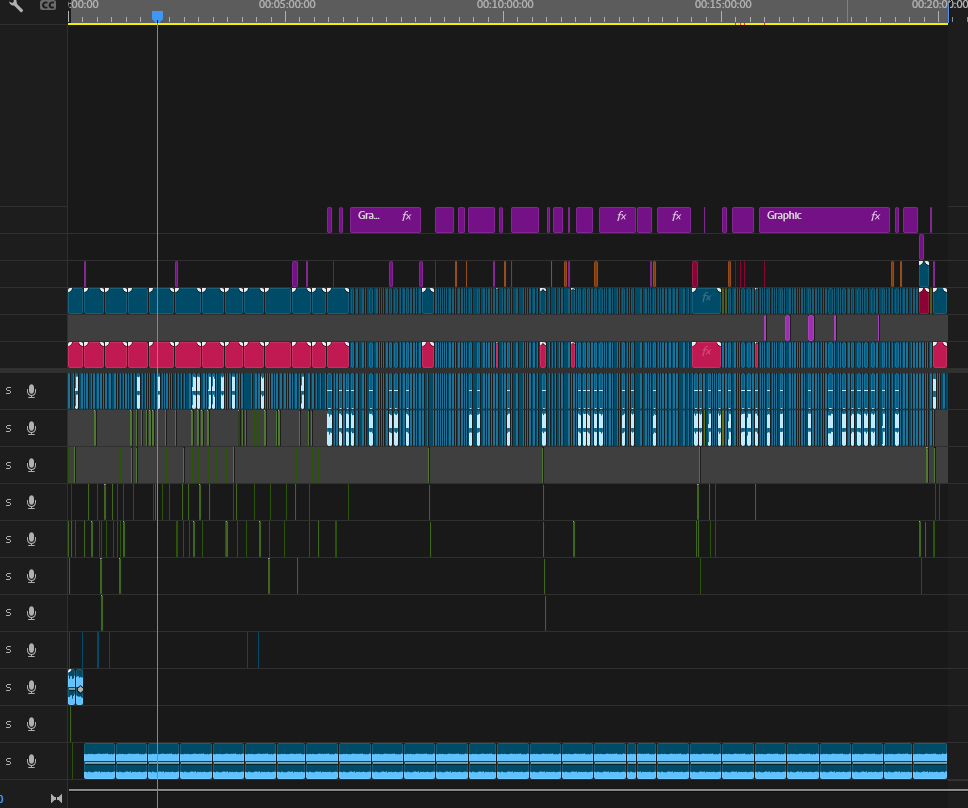Screen dimensions: 968x808
Task: Click voice-over mic on bottom music track
Action: pos(31,761)
